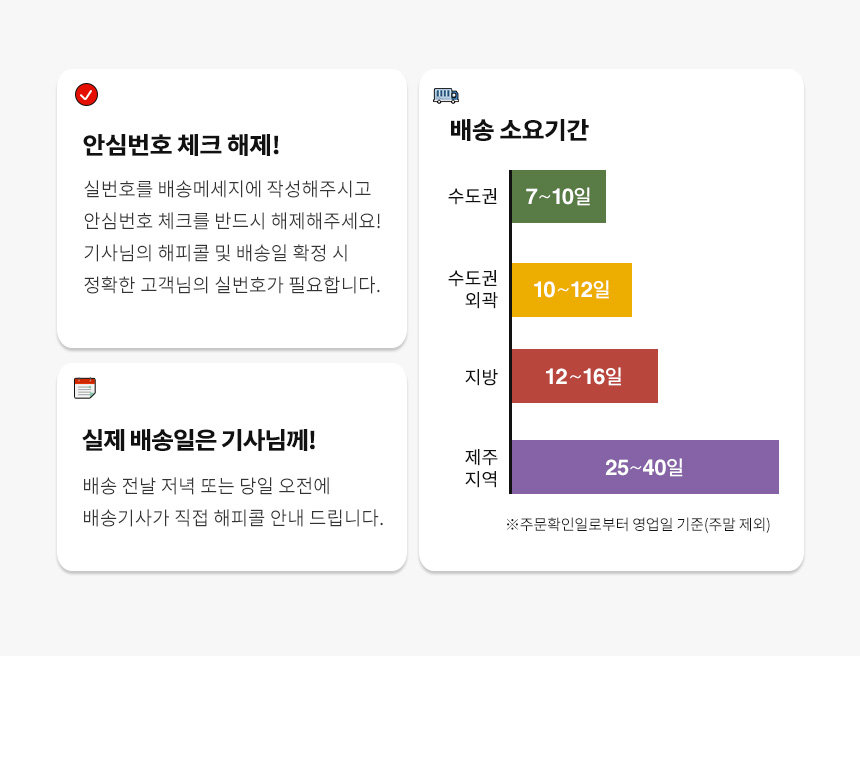Click the 안심번호 체크 해제! heading
The height and width of the screenshot is (775, 860).
coord(181,145)
